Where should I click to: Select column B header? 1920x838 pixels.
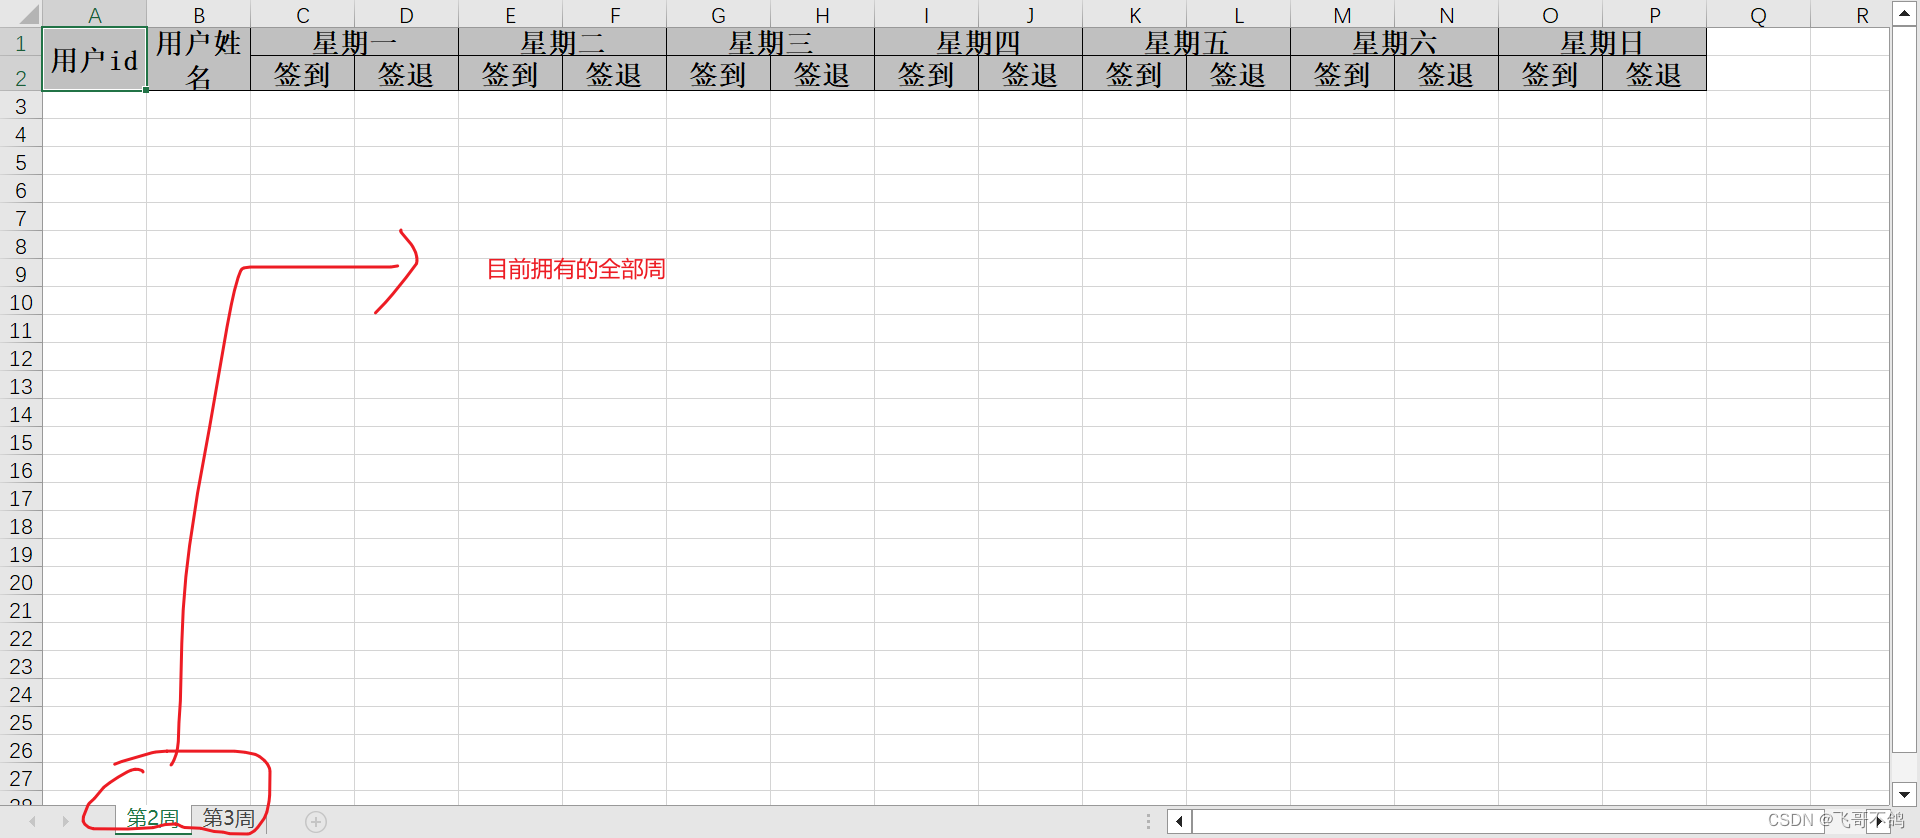coord(199,15)
